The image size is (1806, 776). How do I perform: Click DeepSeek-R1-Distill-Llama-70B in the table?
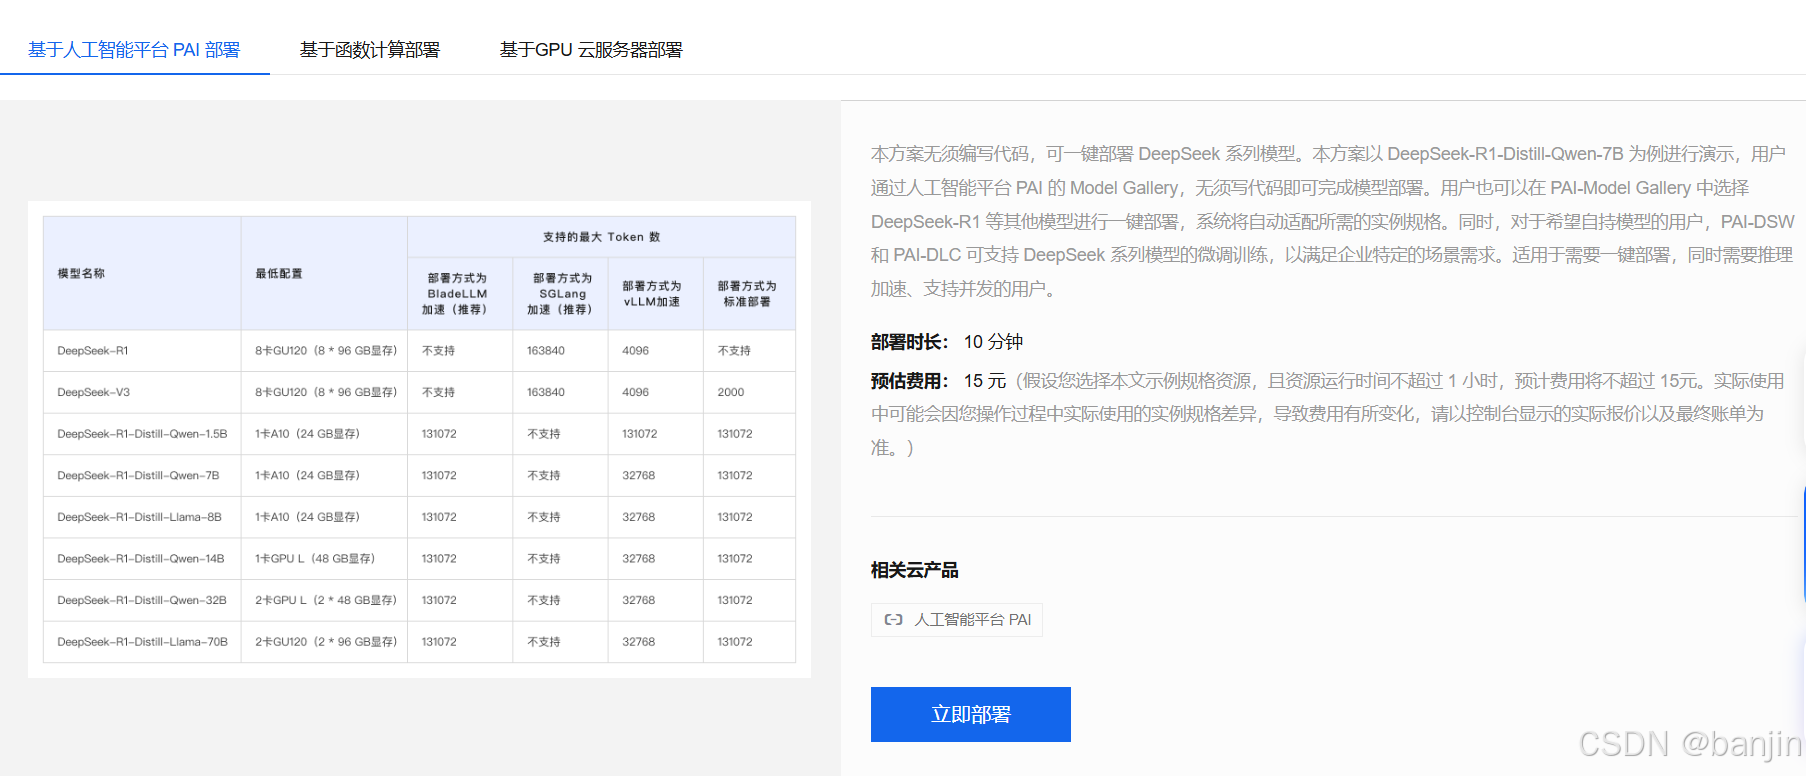tap(143, 642)
